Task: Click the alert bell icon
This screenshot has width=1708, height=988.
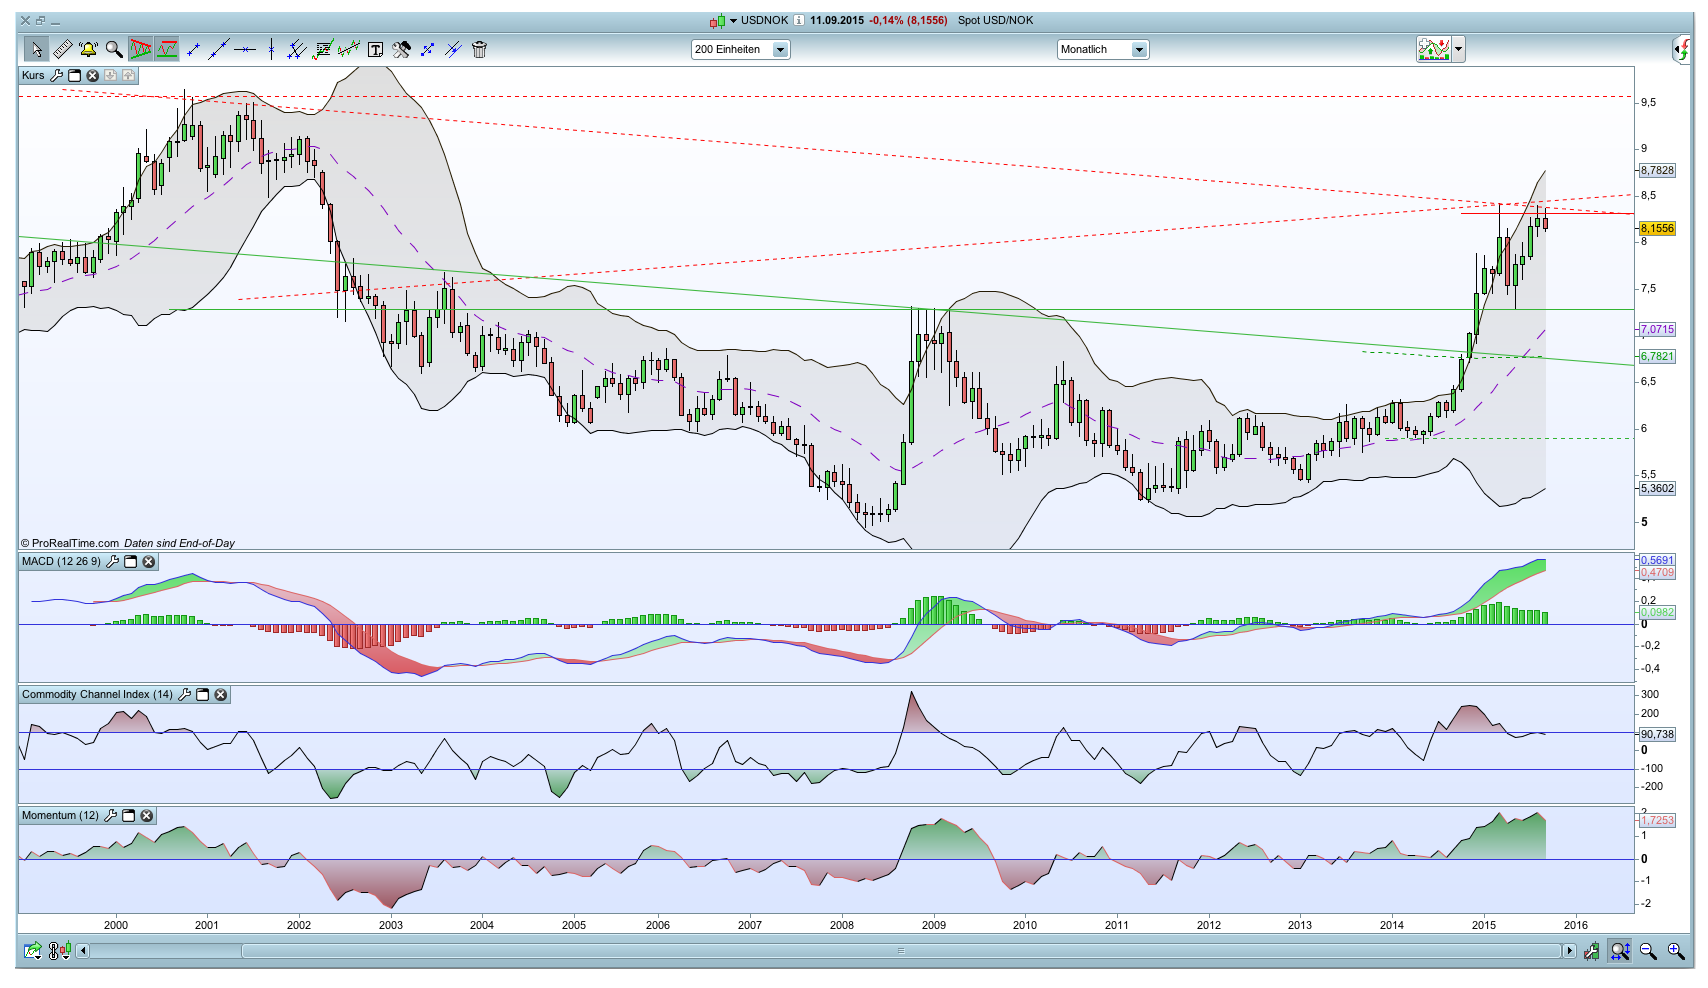Action: click(88, 49)
